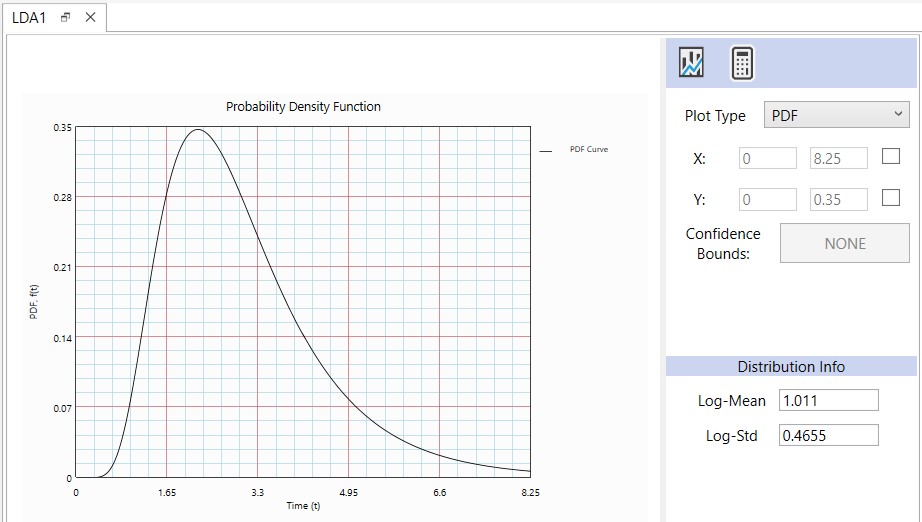The width and height of the screenshot is (922, 522).
Task: Select the Log-Std value field
Action: click(827, 435)
